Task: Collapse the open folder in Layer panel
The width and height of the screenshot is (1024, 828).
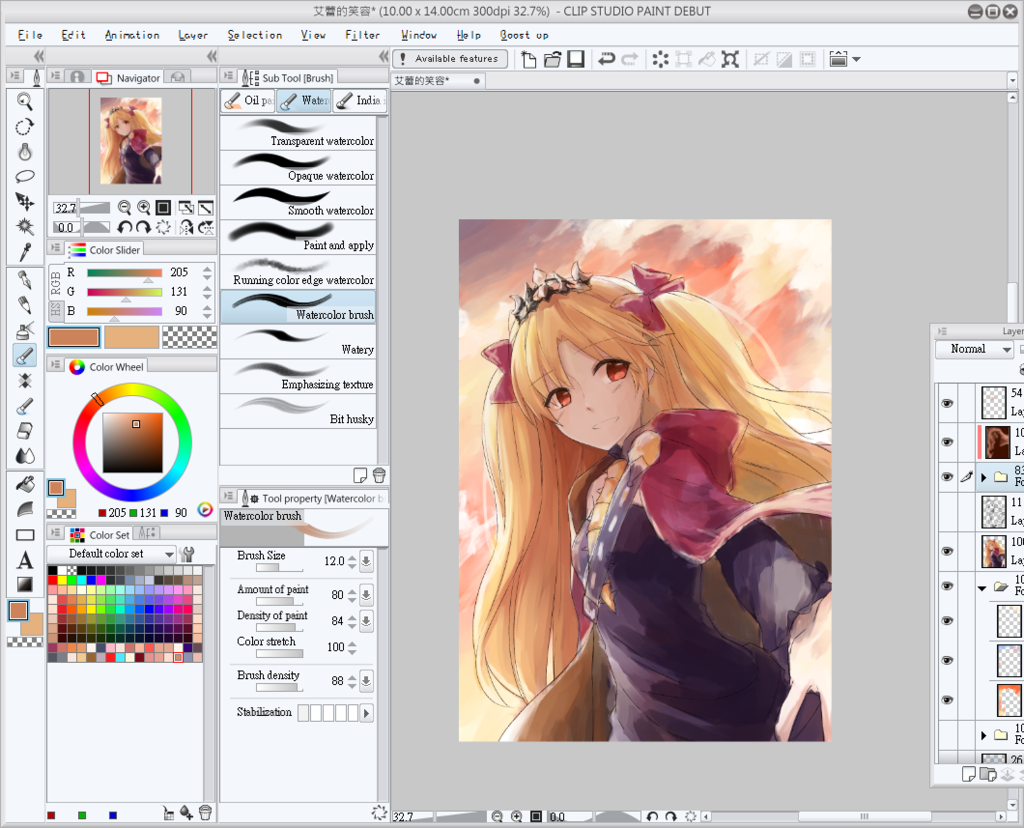Action: click(982, 588)
